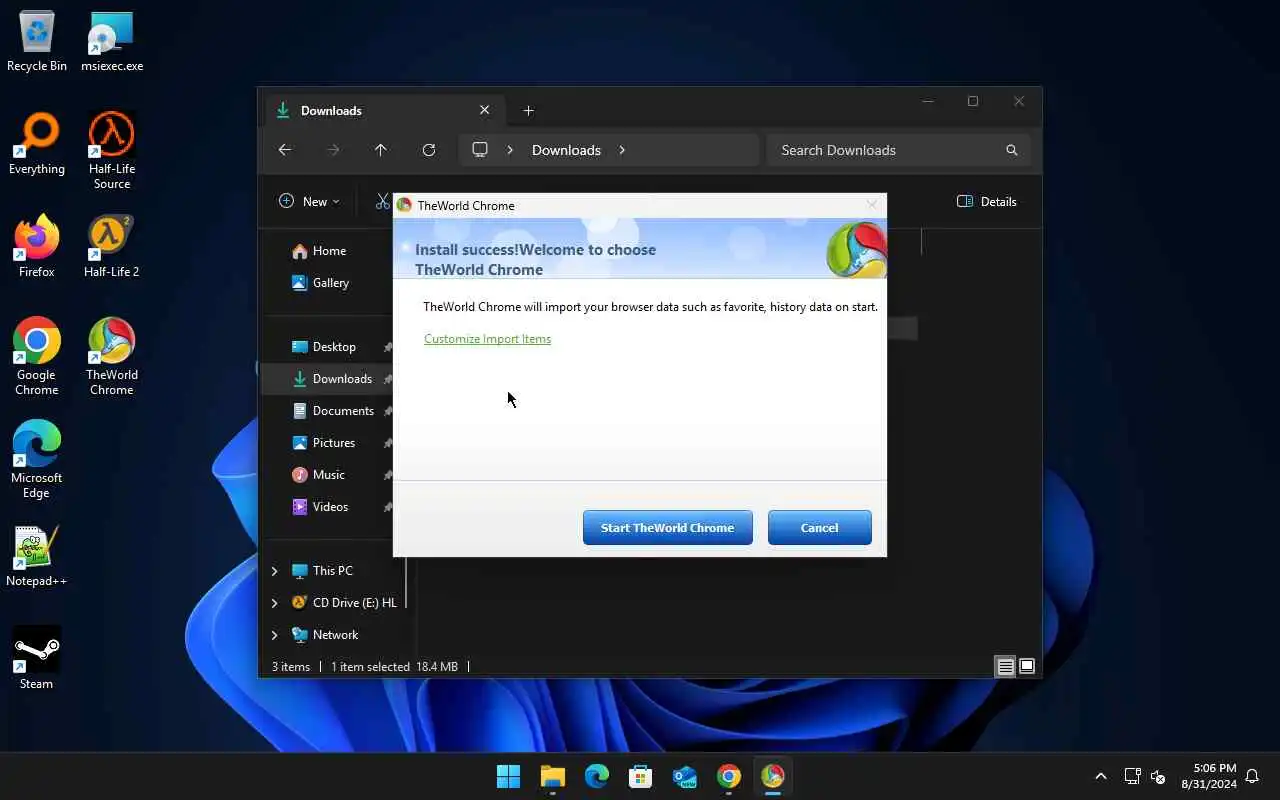Screen dimensions: 1280x800
Task: Open the clock showing 5:06 PM
Action: pyautogui.click(x=1209, y=776)
